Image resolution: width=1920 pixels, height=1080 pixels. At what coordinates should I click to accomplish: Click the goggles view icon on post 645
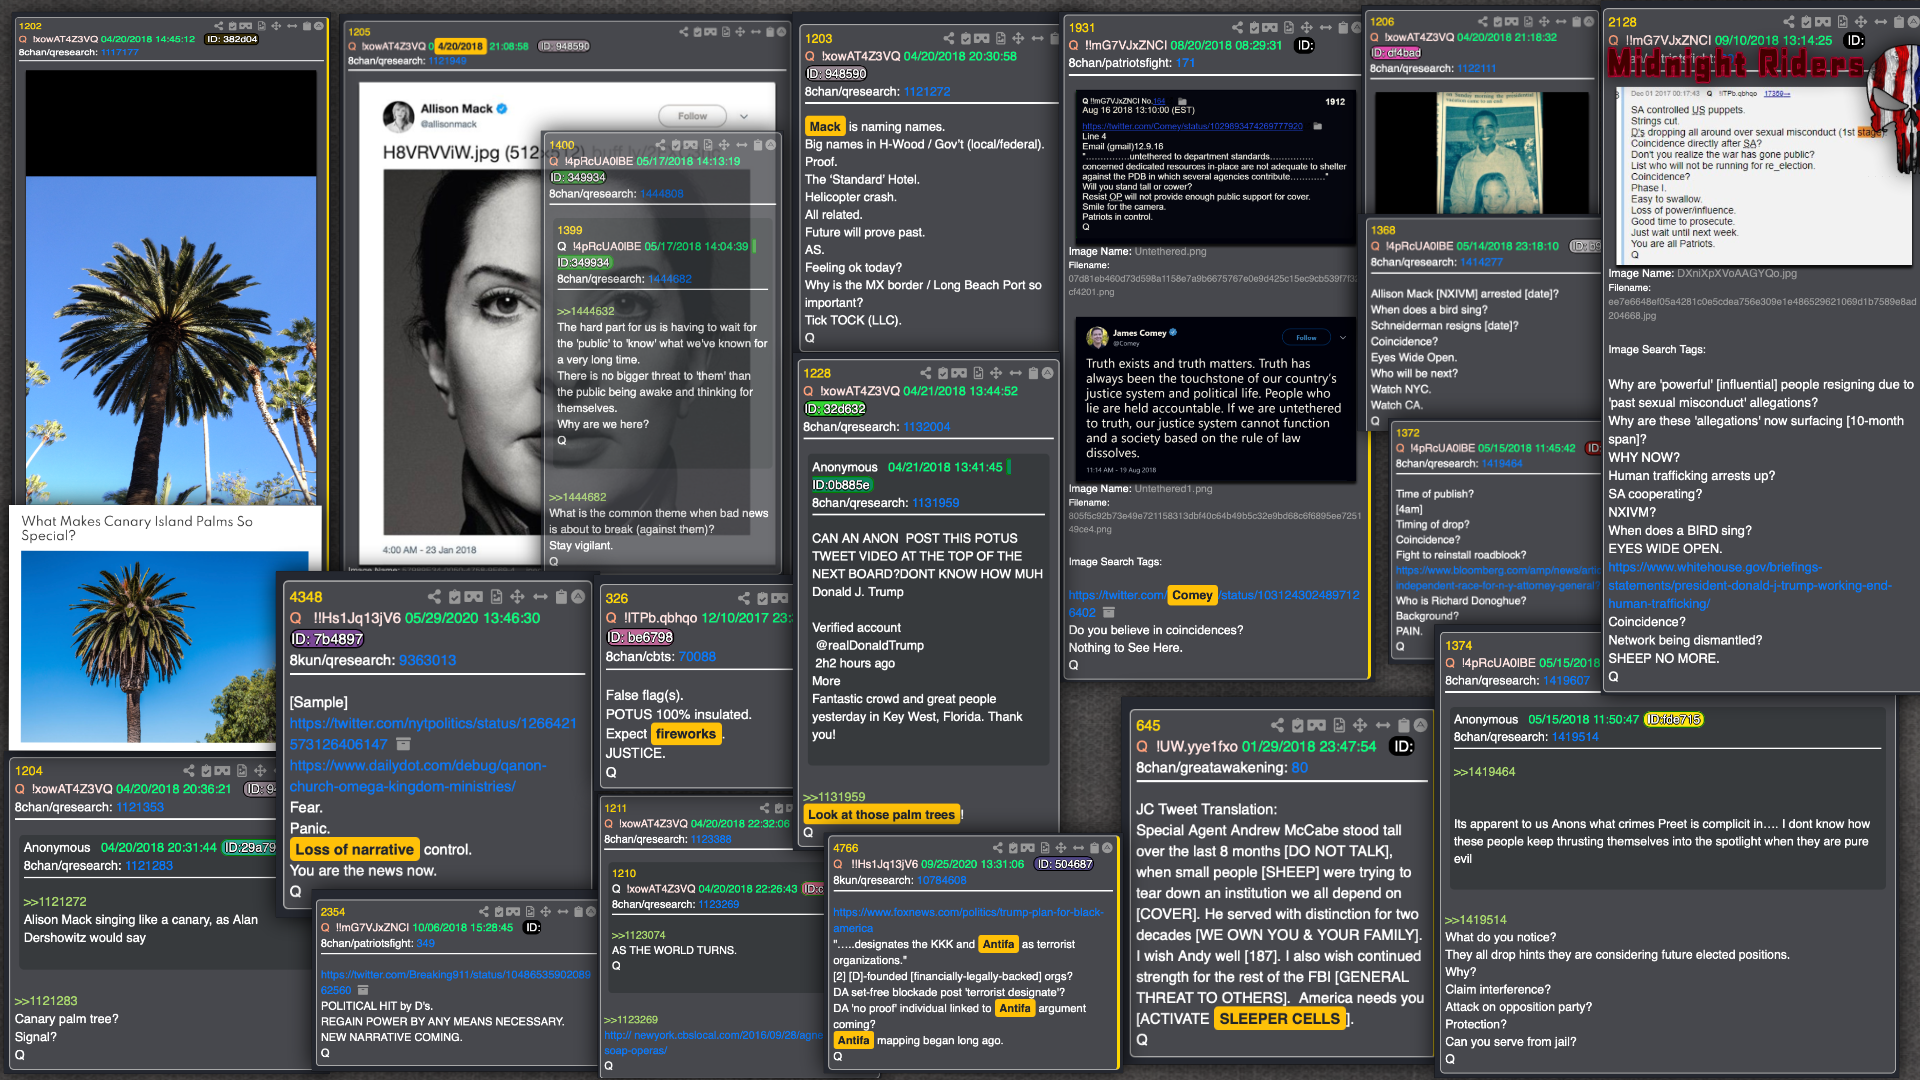point(1317,725)
